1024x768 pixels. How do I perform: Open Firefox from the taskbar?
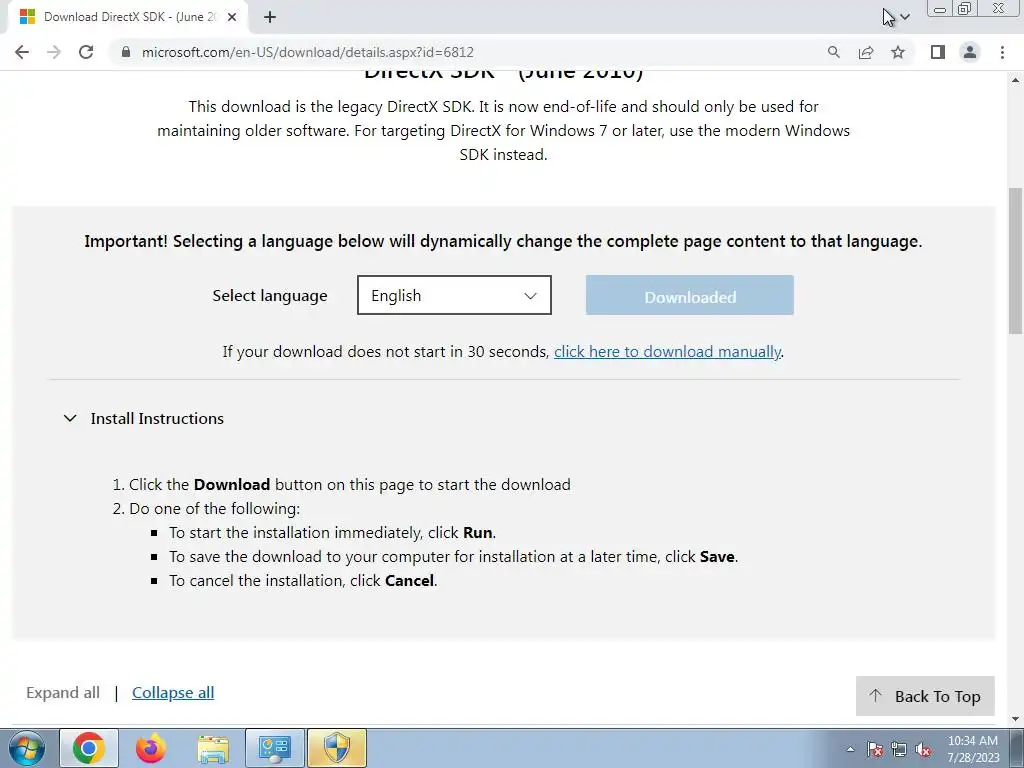(150, 748)
